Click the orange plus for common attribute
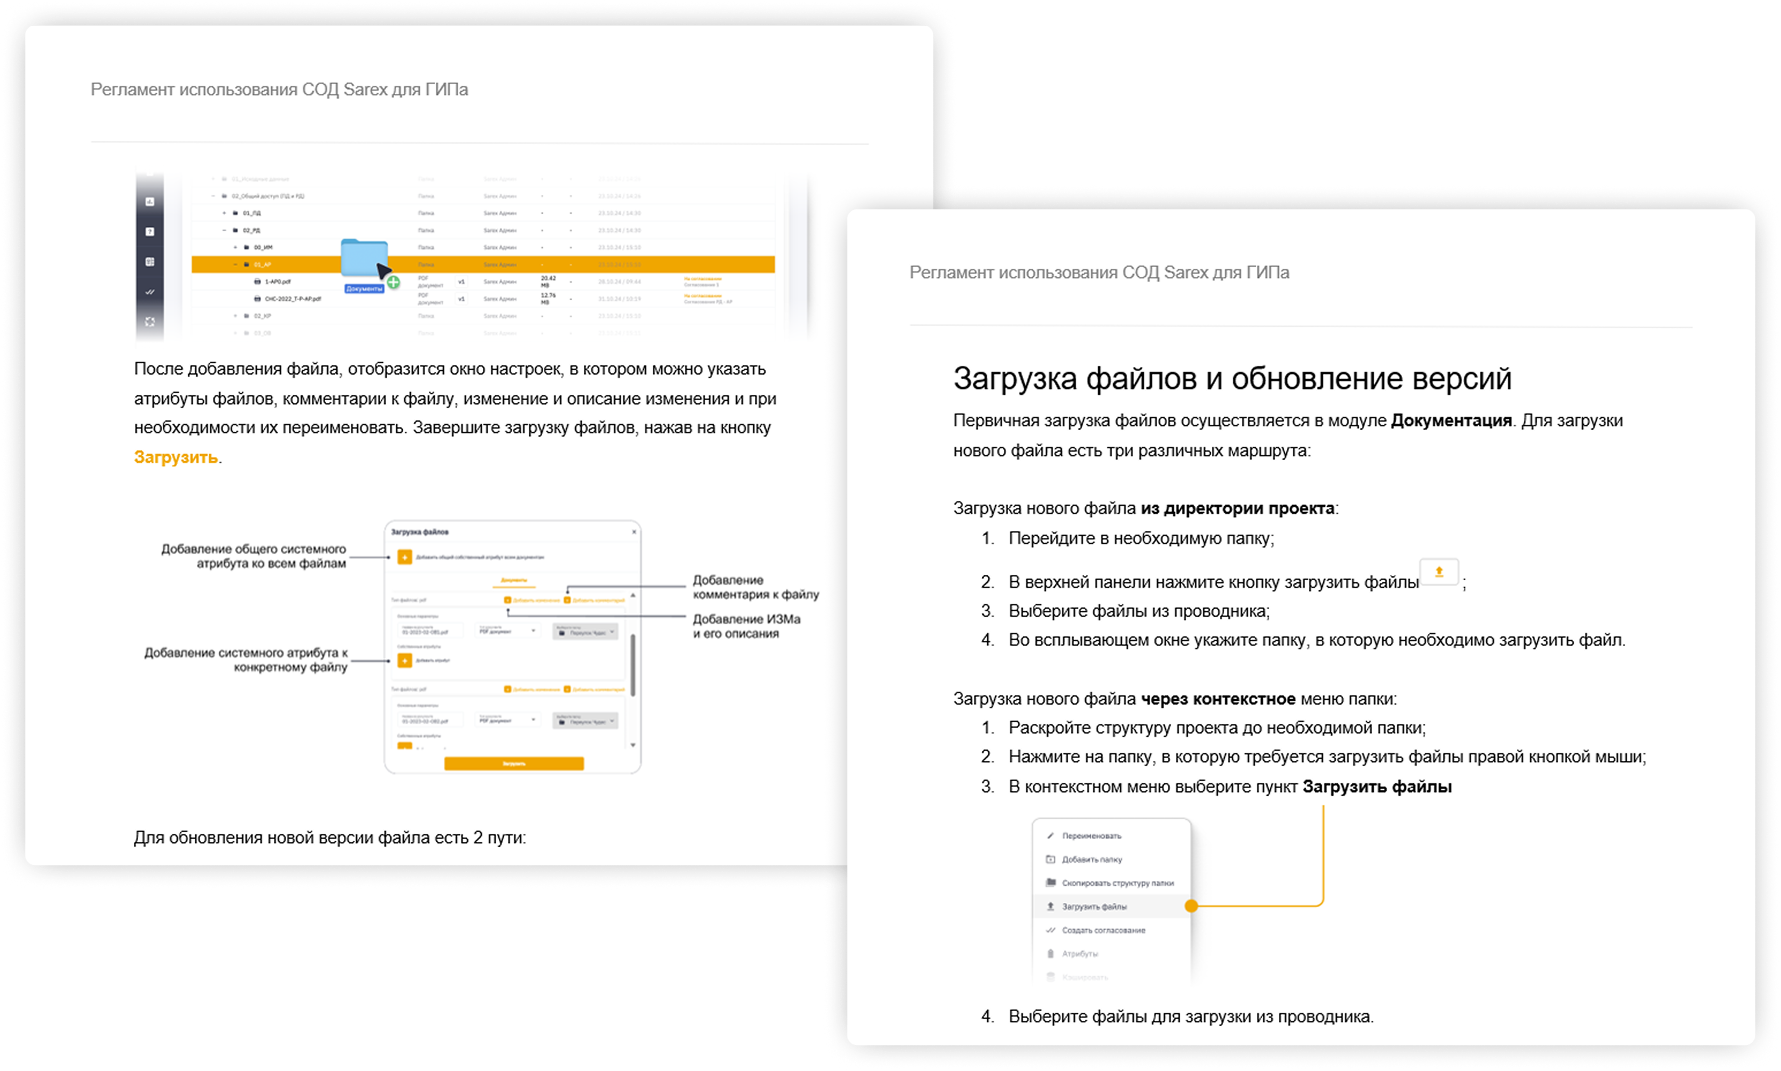This screenshot has height=1071, width=1781. [x=404, y=557]
